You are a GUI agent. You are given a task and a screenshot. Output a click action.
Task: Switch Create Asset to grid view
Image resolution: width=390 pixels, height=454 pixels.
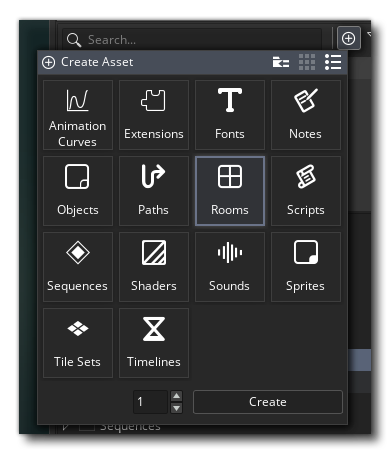[307, 62]
